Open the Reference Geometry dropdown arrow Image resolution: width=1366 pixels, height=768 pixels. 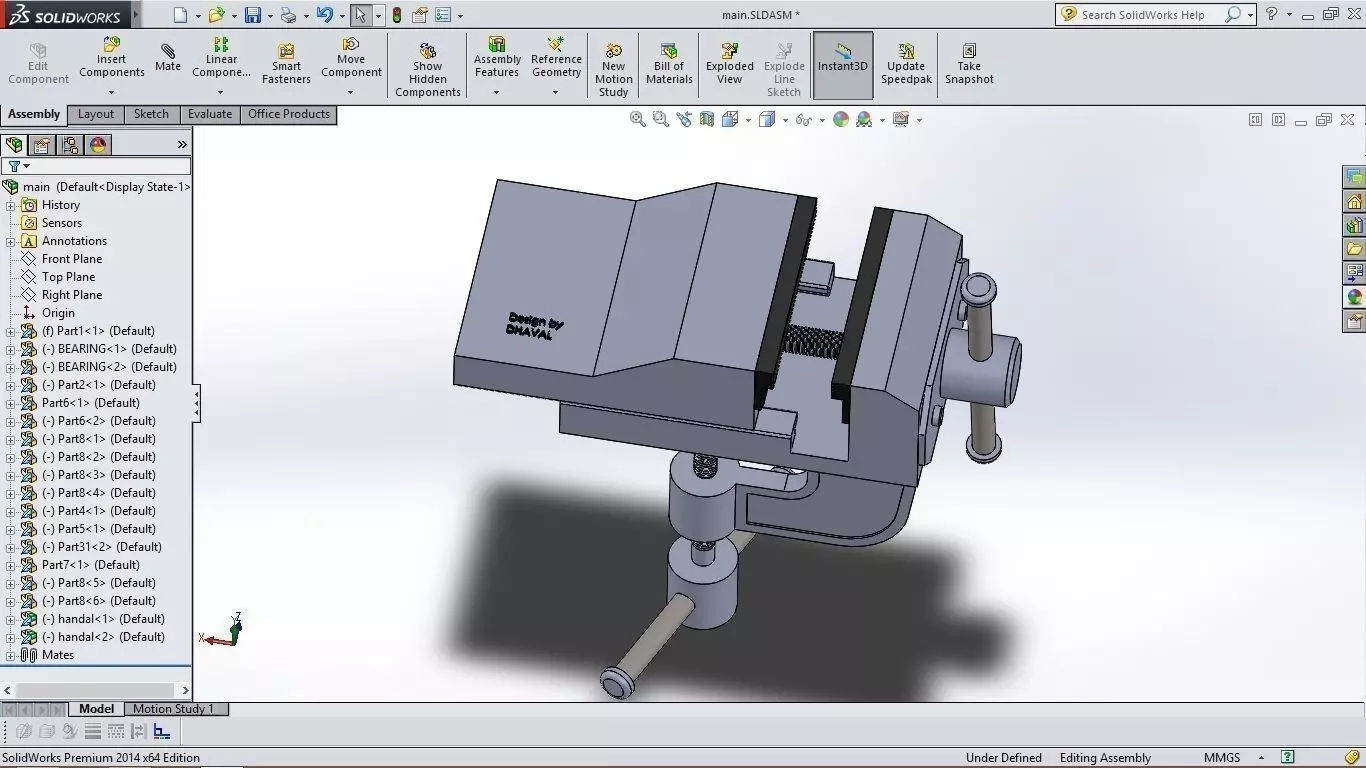(555, 93)
